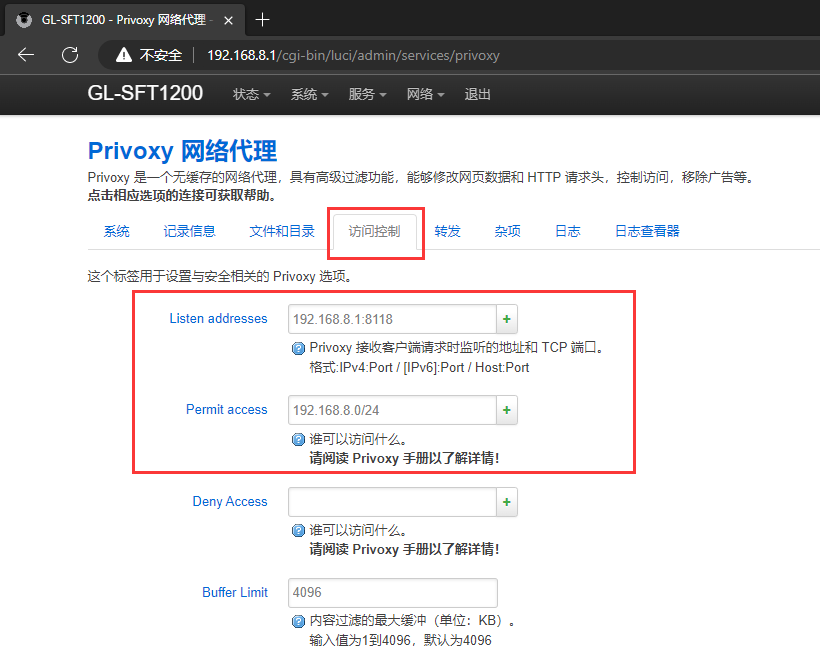Click help icon under Permit access
The height and width of the screenshot is (665, 820).
tap(298, 440)
